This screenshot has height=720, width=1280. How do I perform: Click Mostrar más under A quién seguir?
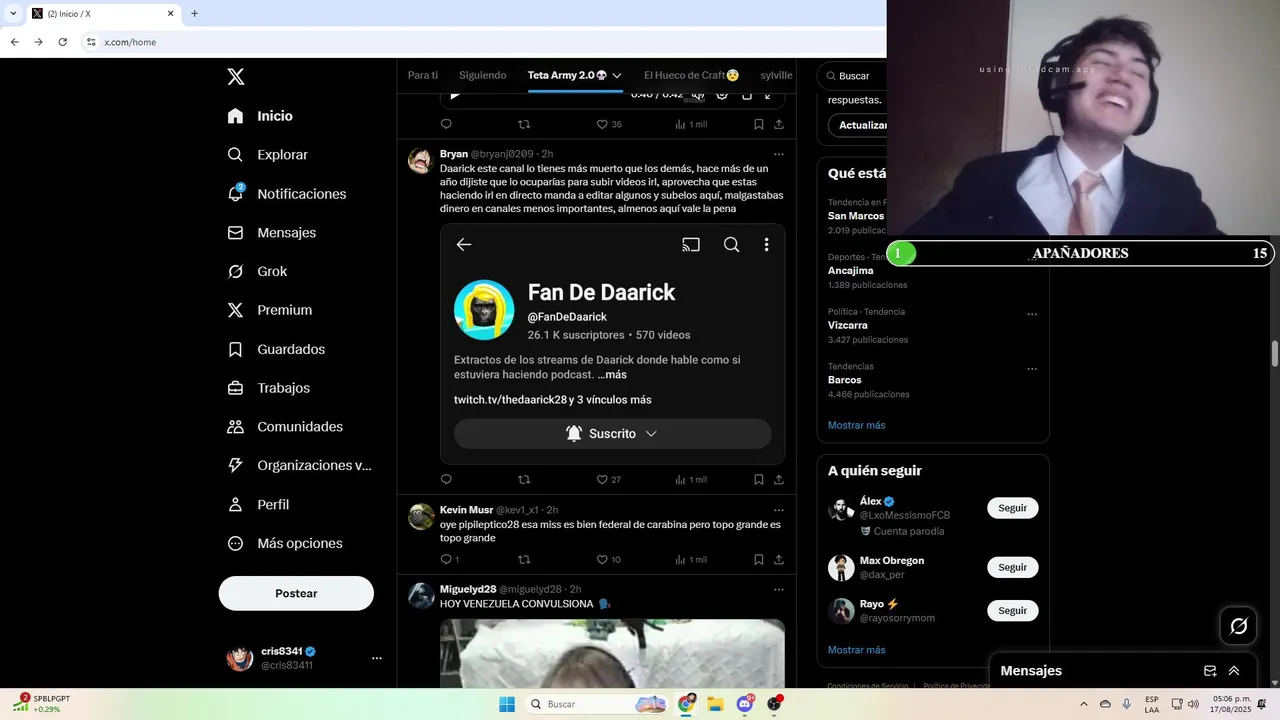point(856,650)
